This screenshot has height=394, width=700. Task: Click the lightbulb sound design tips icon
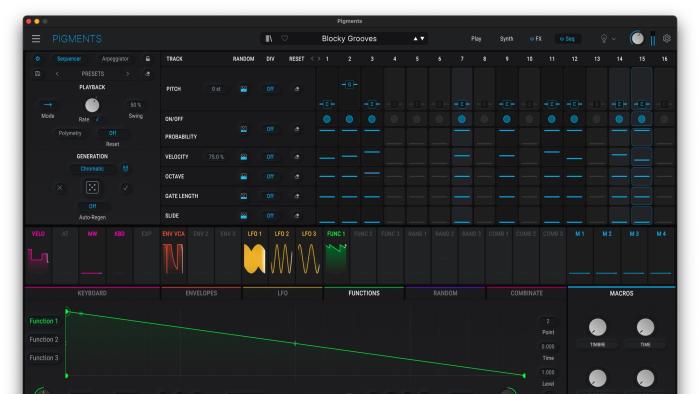coord(604,39)
